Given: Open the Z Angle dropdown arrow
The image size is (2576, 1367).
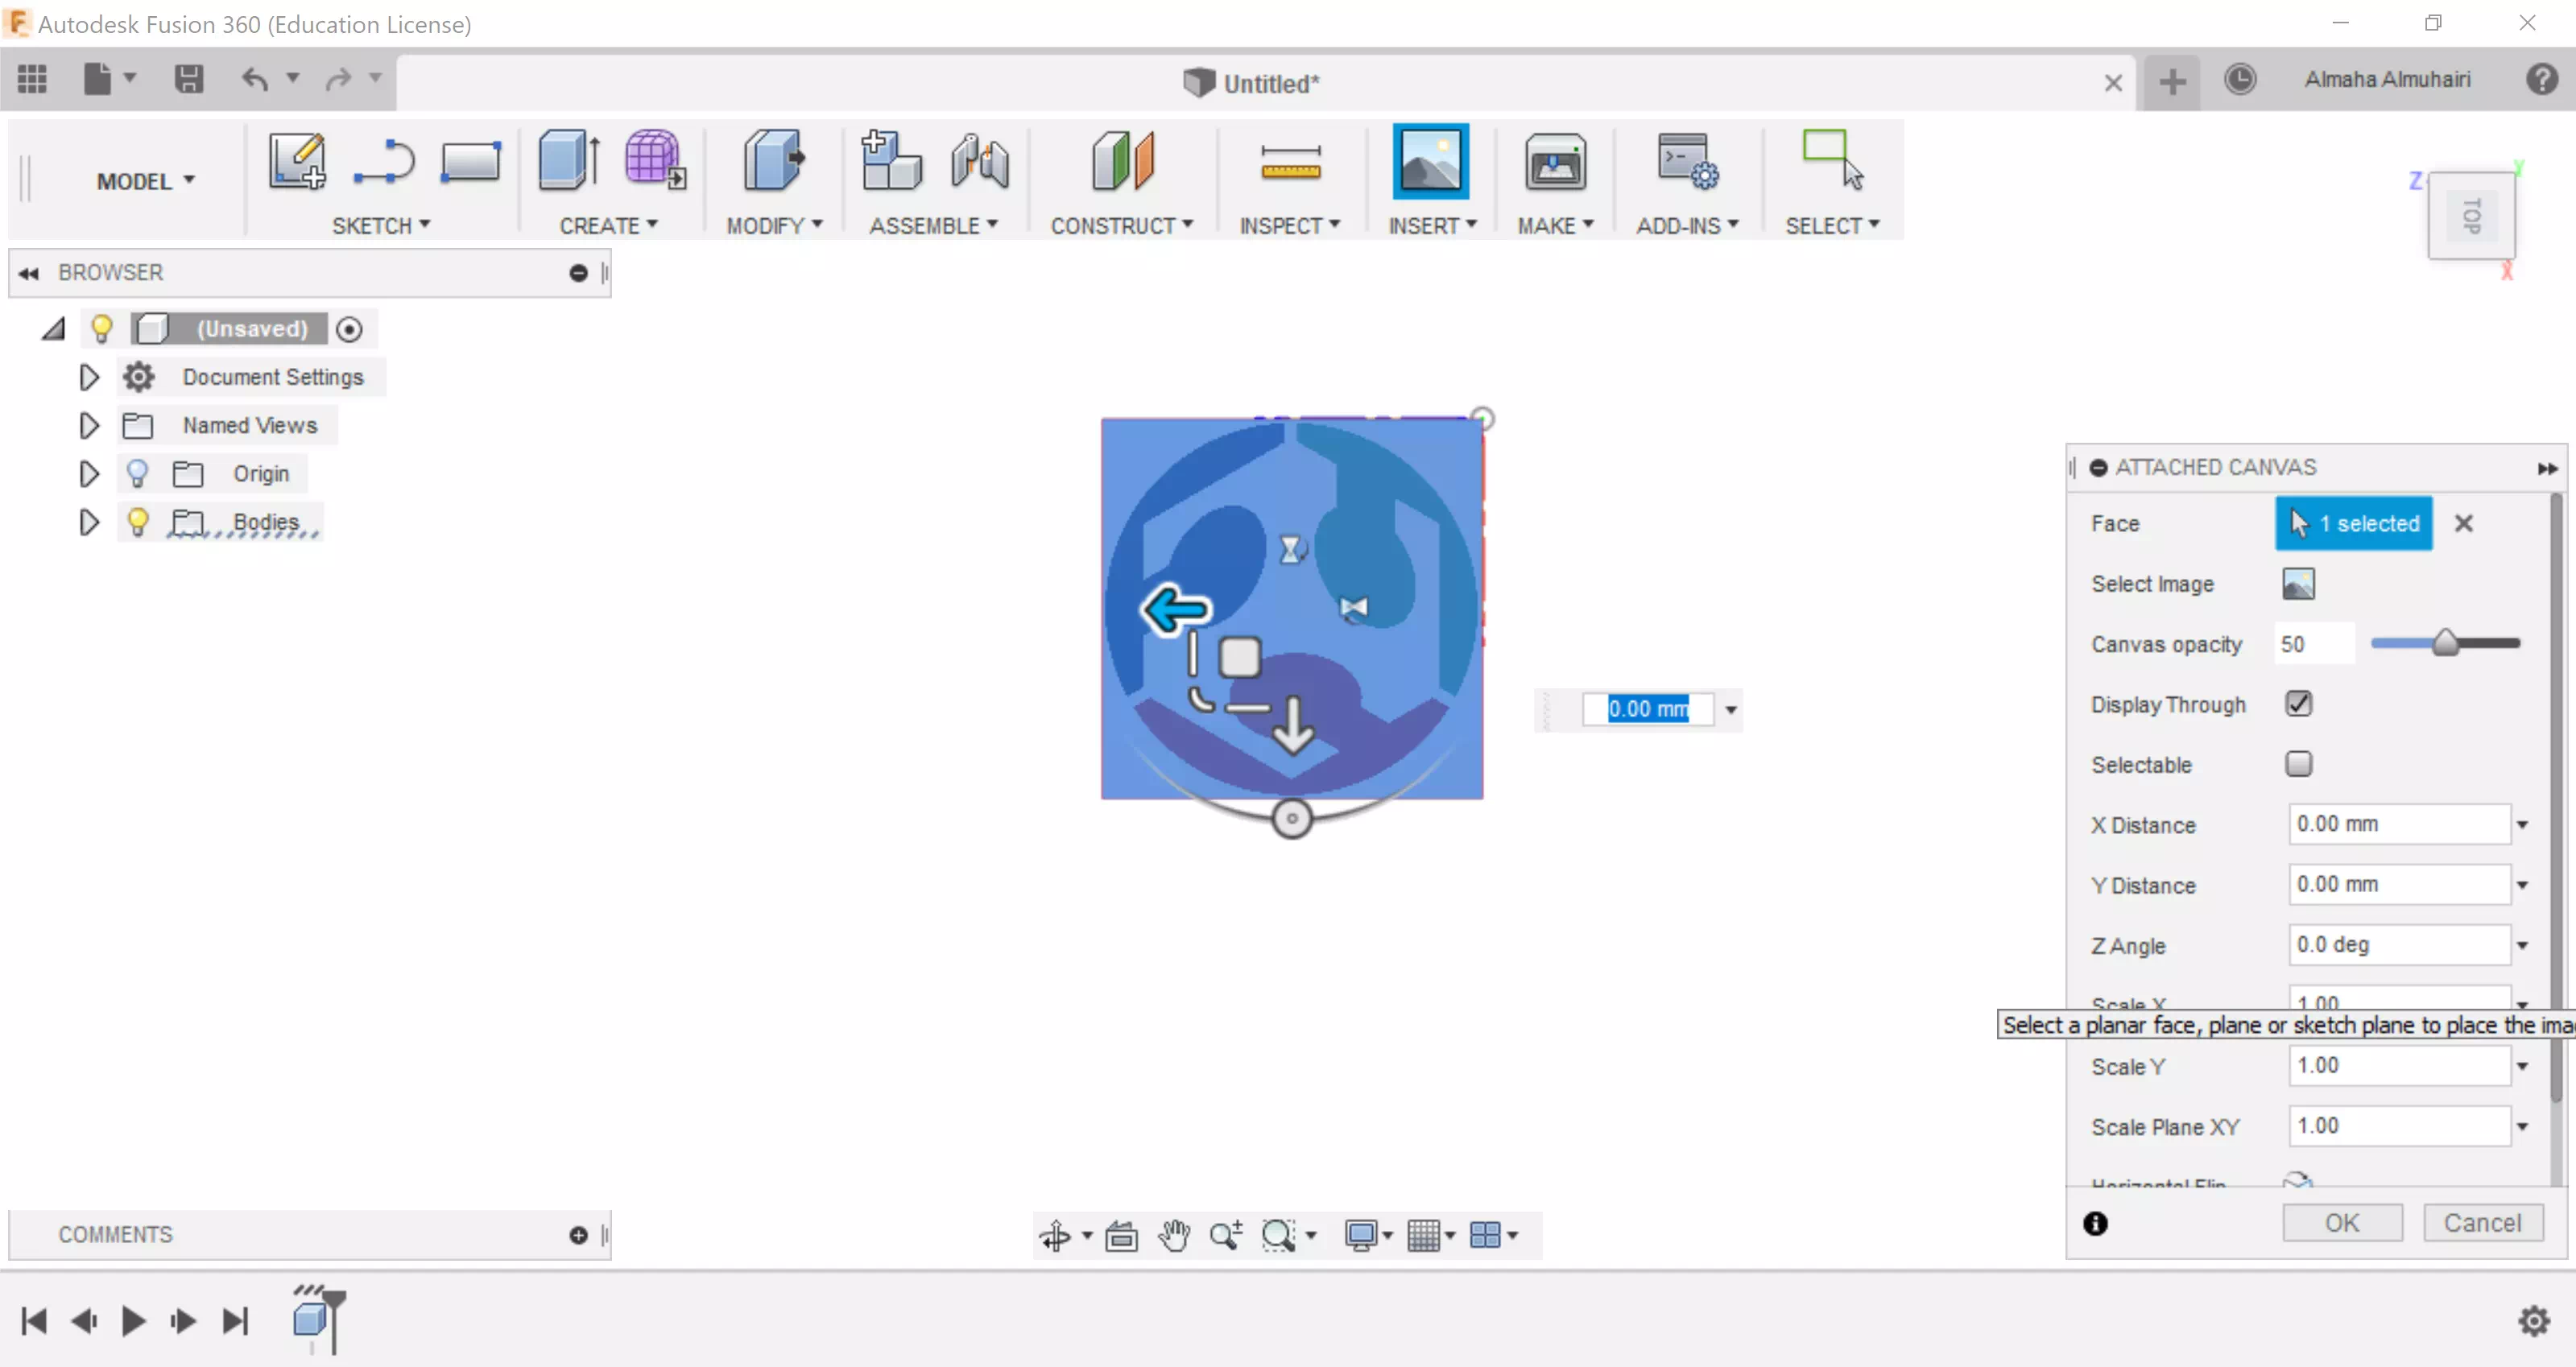Looking at the screenshot, I should click(2521, 944).
